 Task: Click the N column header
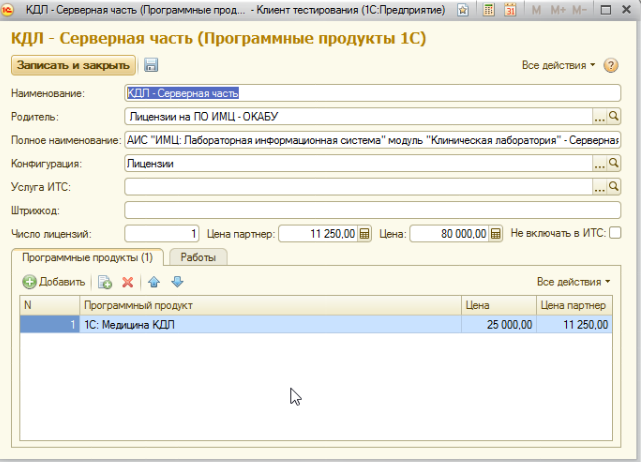(49, 305)
